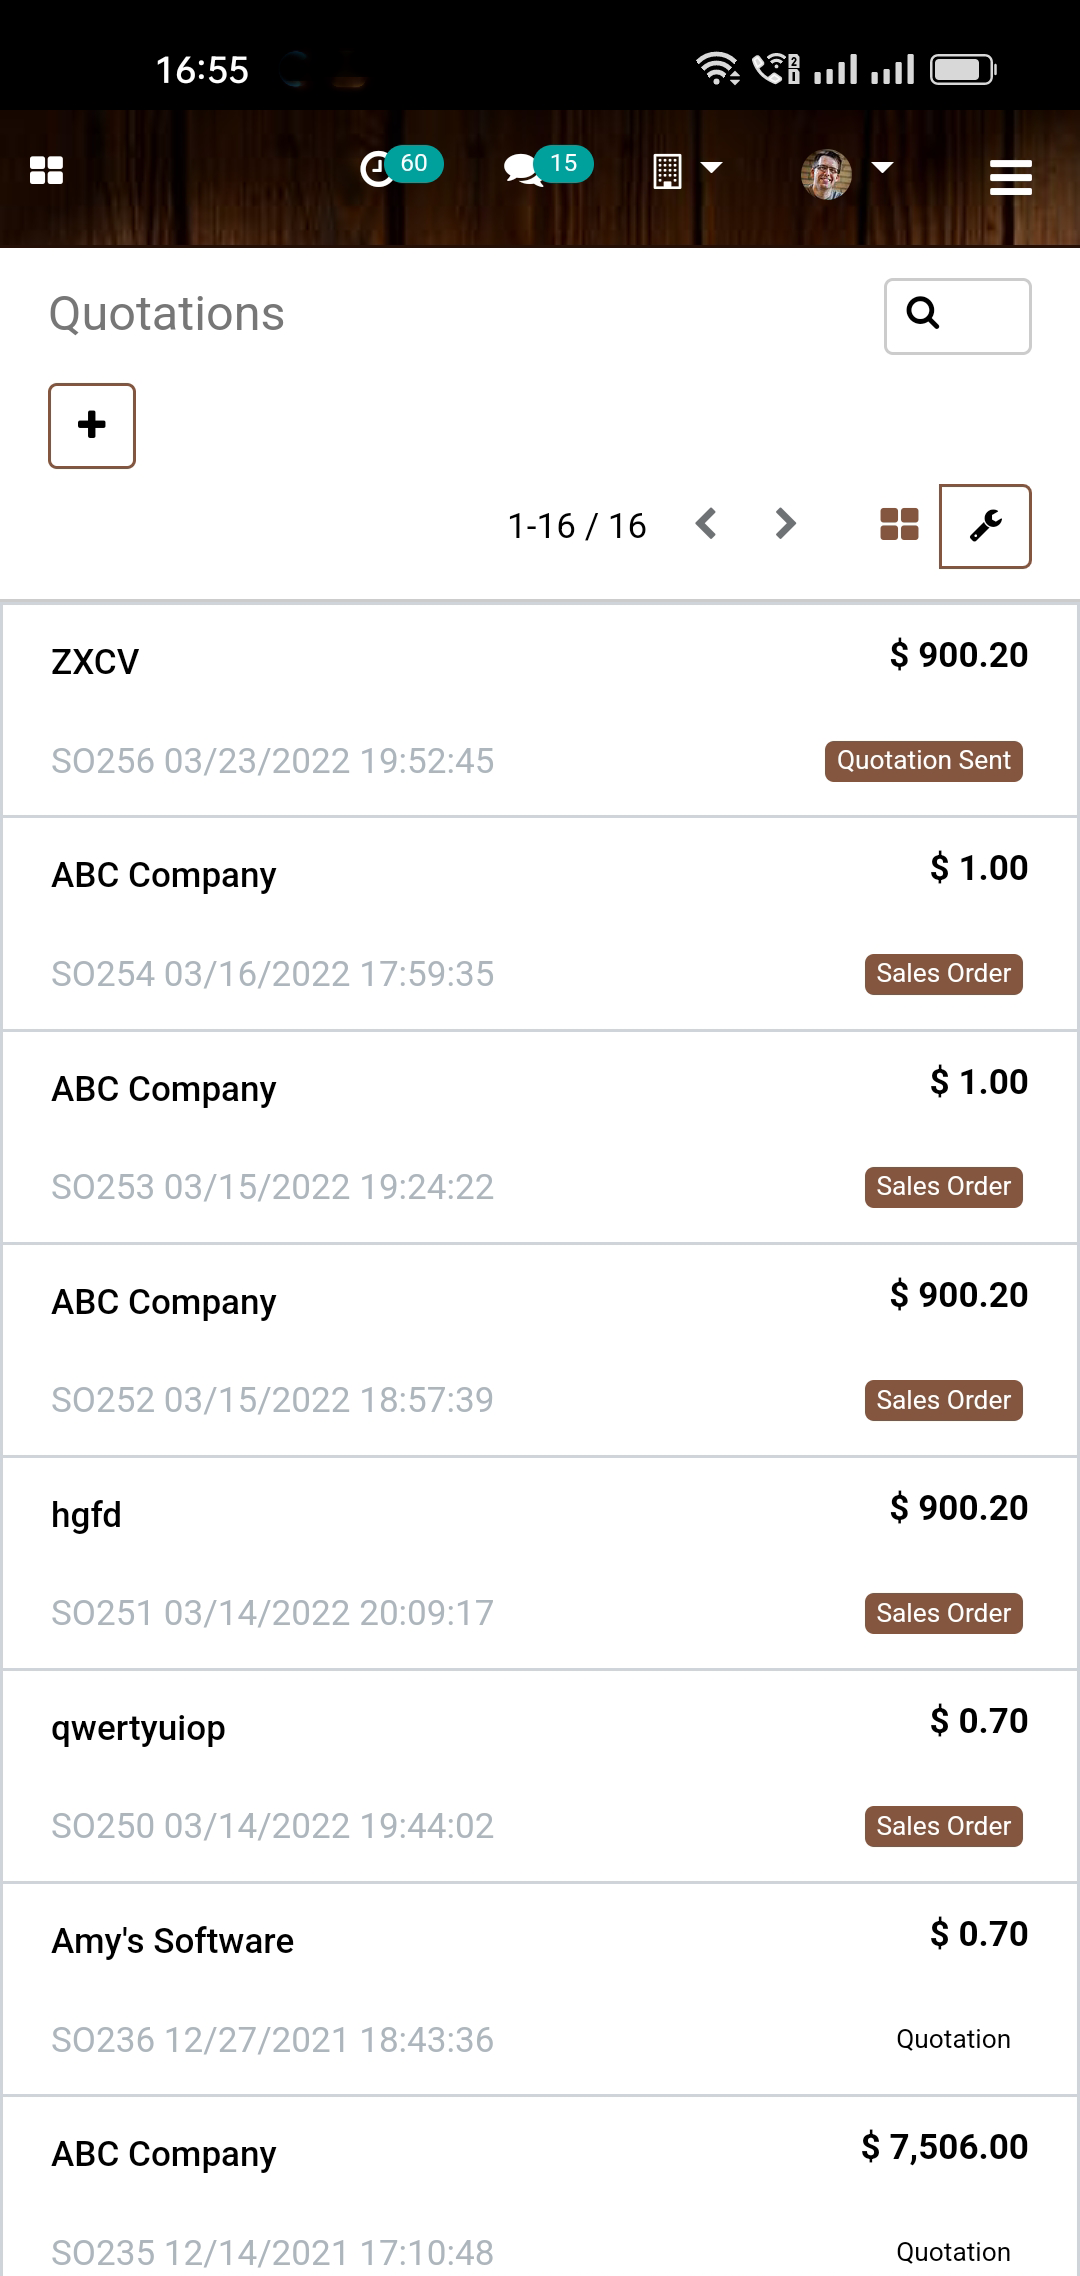Click the Sales Order badge on SO252
The image size is (1080, 2276).
pos(943,1400)
